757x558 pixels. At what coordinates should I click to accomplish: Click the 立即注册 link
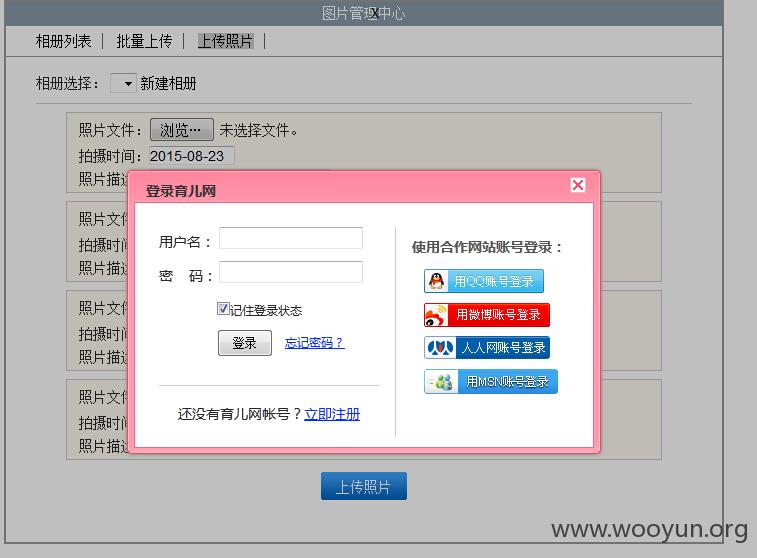pos(332,414)
